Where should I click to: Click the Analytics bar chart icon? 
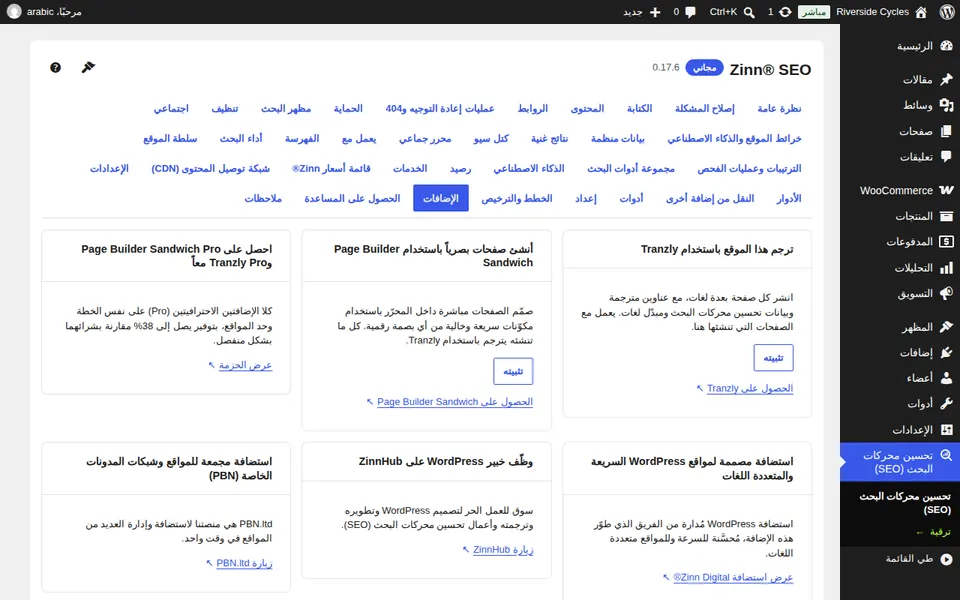947,268
